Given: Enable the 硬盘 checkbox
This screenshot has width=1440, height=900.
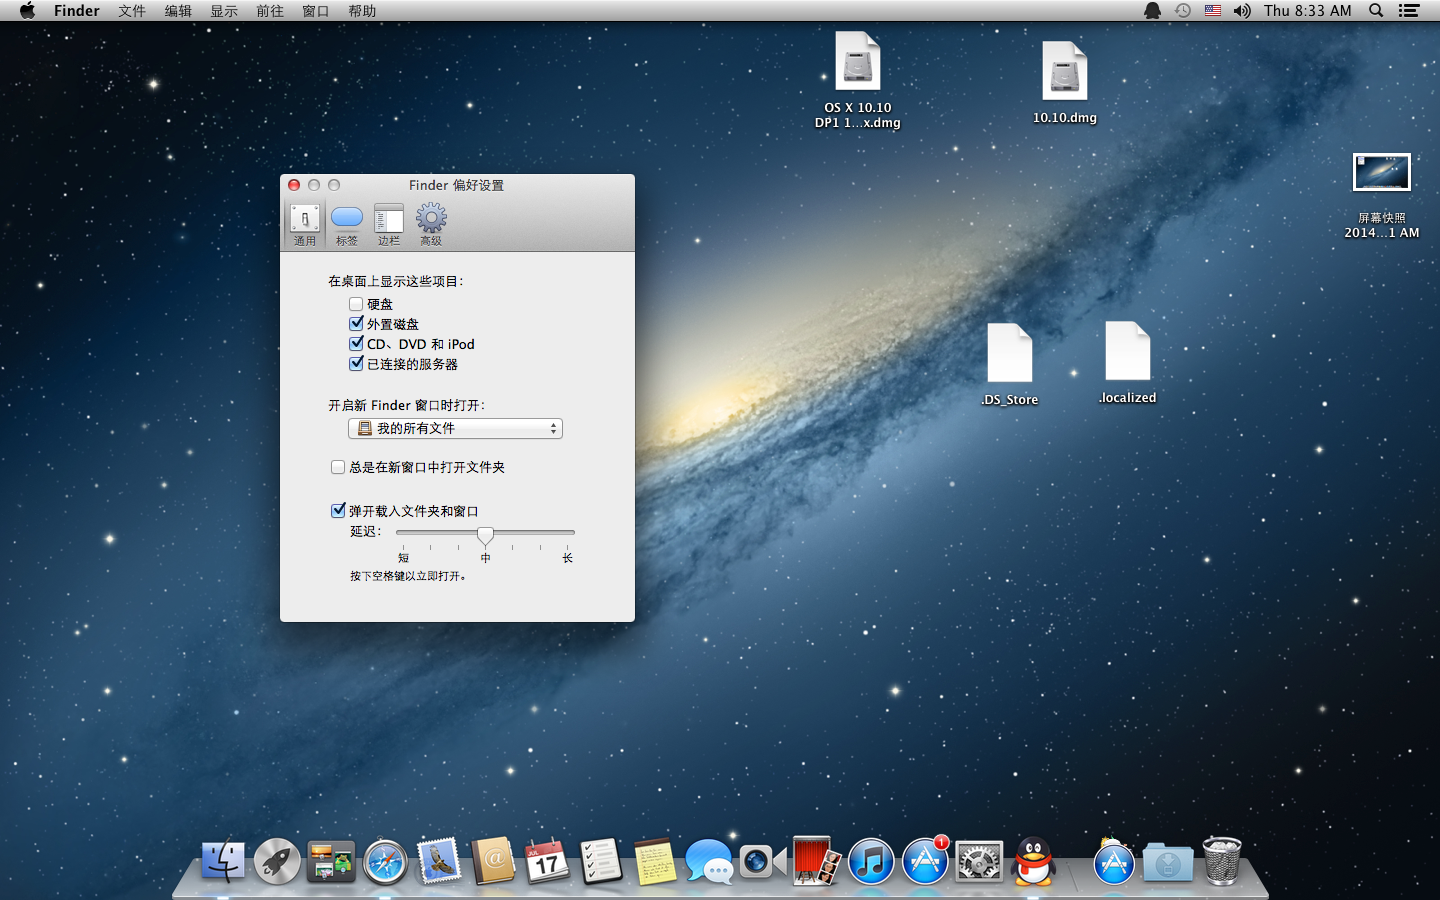Looking at the screenshot, I should [356, 304].
